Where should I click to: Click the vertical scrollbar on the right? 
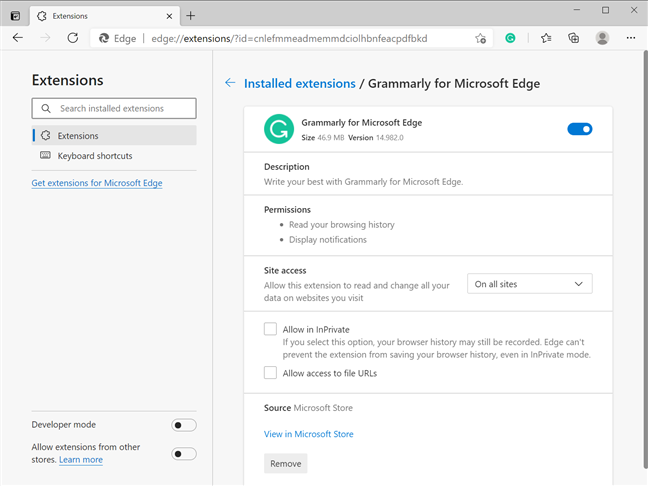point(645,259)
